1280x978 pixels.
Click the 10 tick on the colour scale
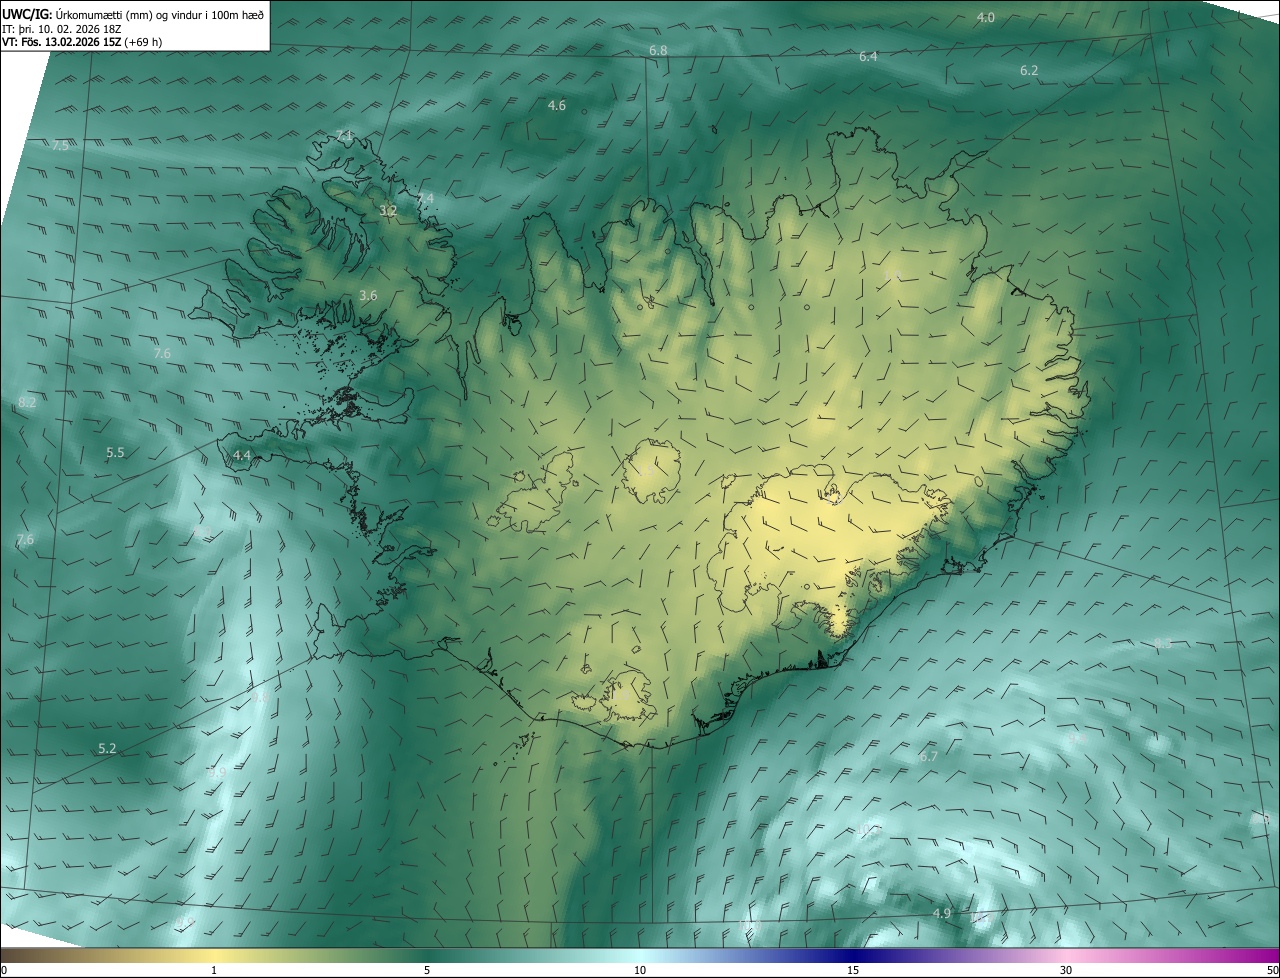640,970
